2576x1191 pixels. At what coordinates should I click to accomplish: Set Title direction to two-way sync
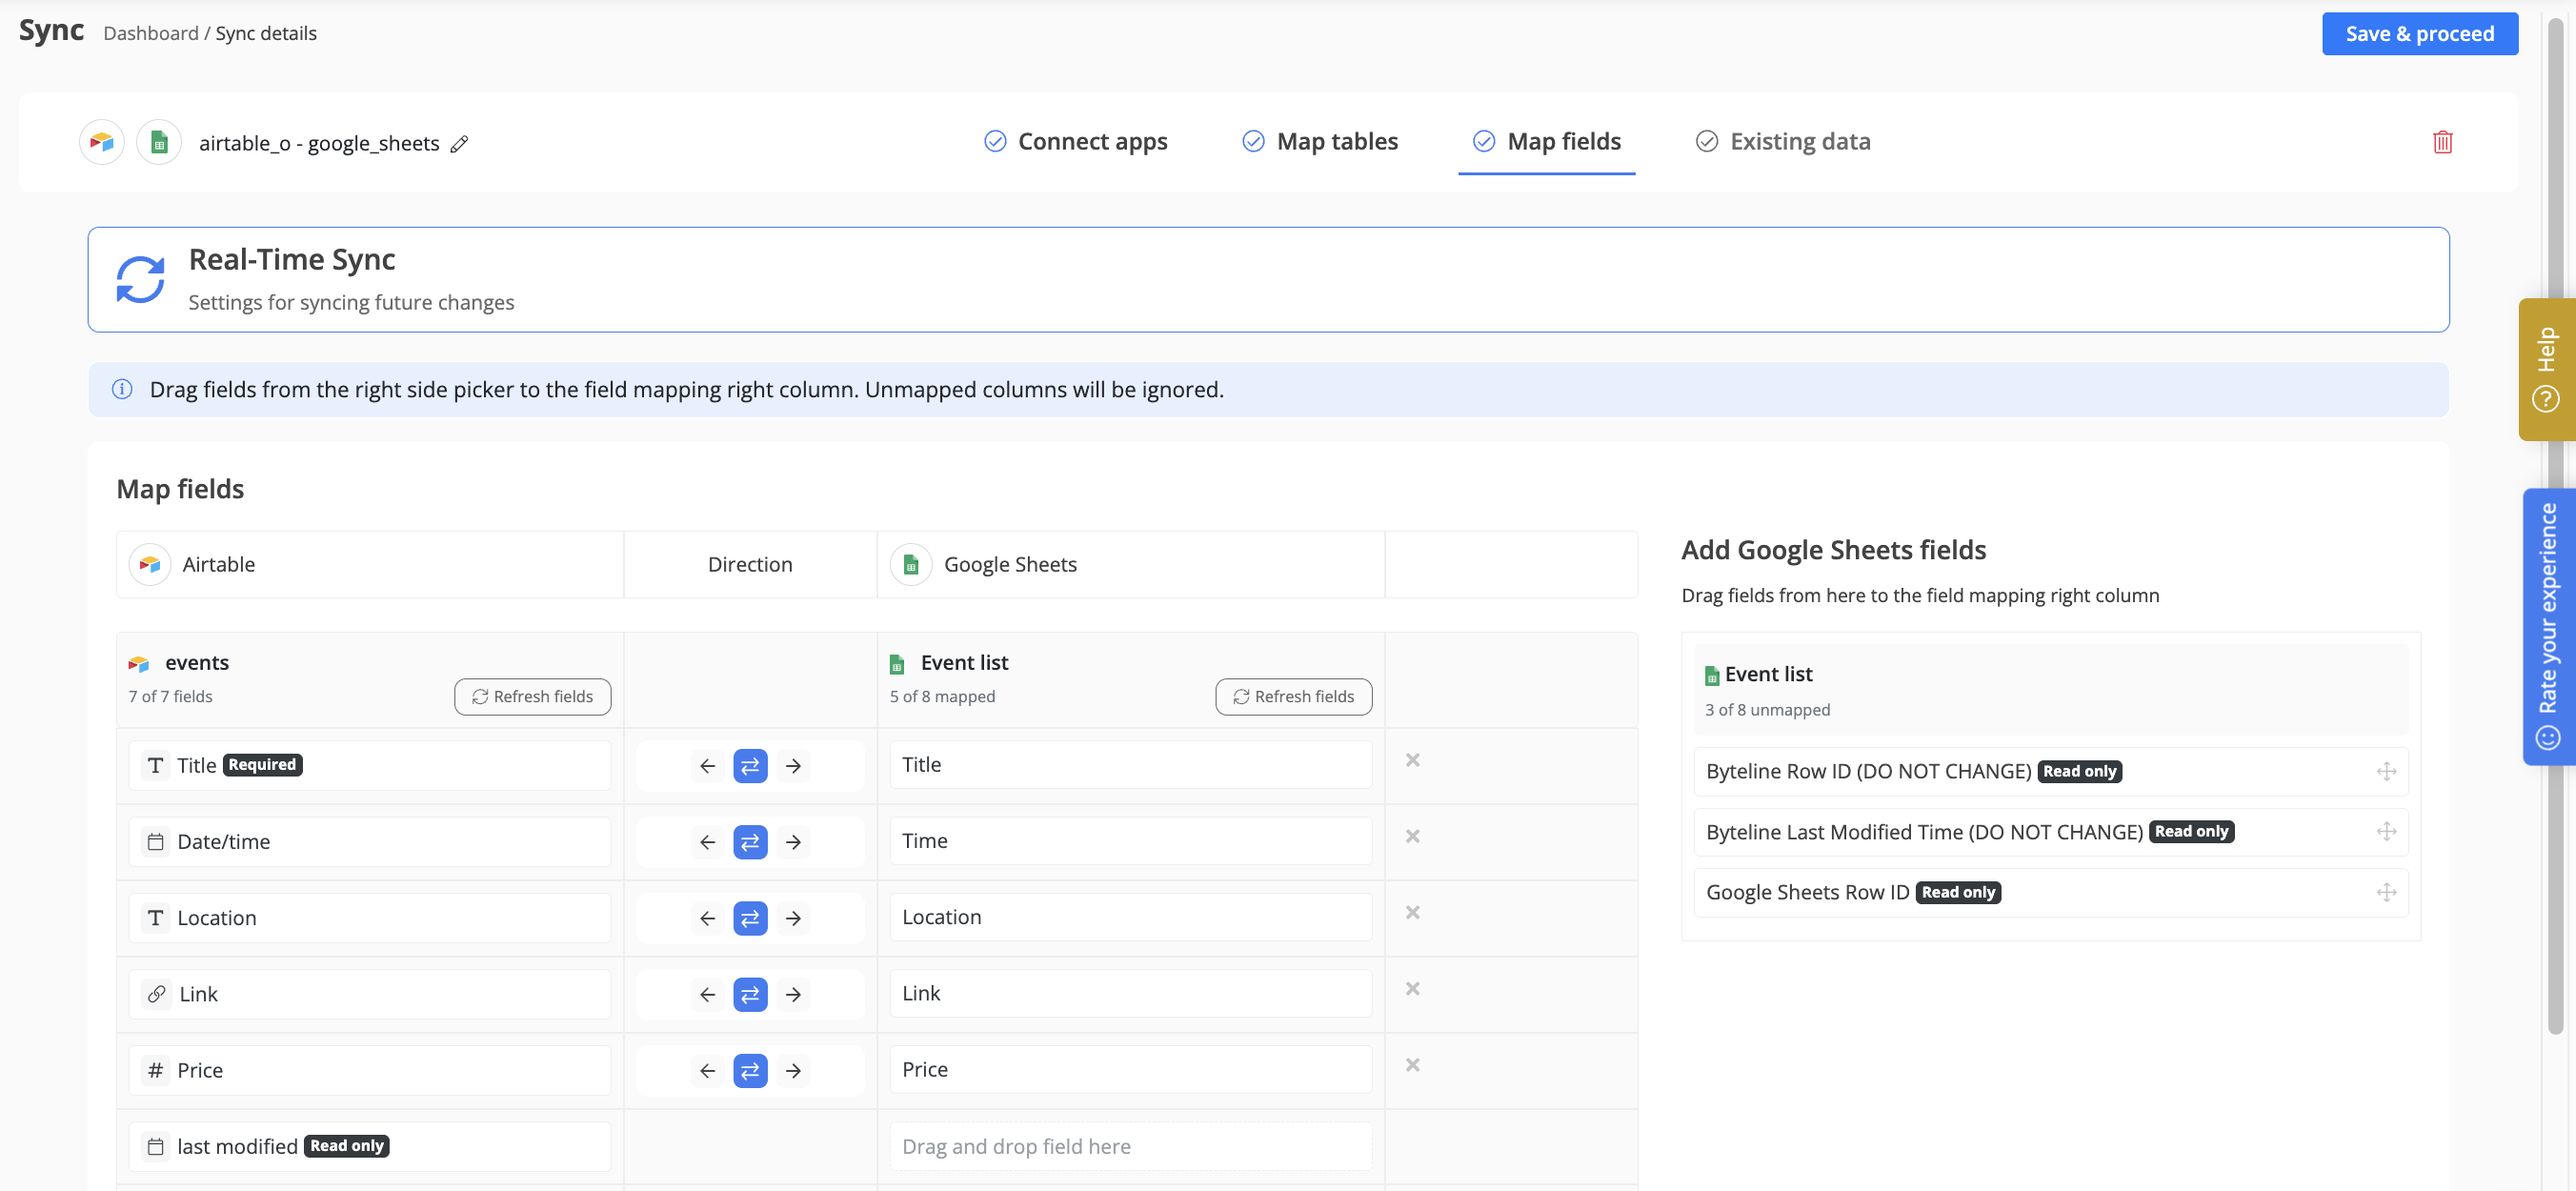[750, 766]
